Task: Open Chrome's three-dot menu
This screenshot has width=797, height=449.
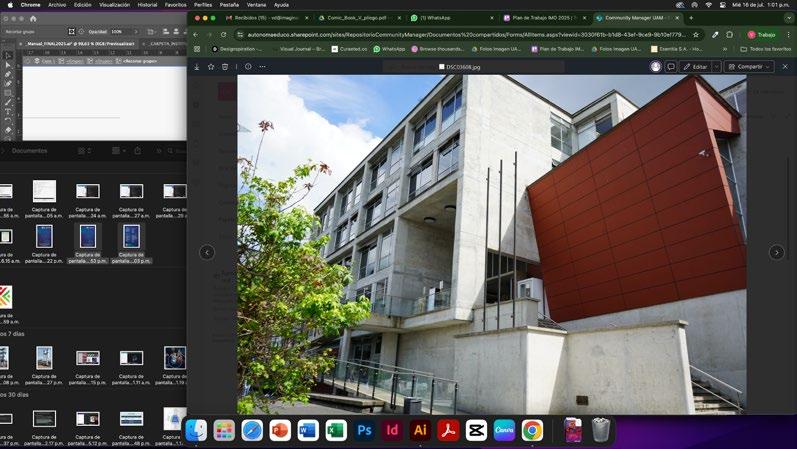Action: pos(788,35)
